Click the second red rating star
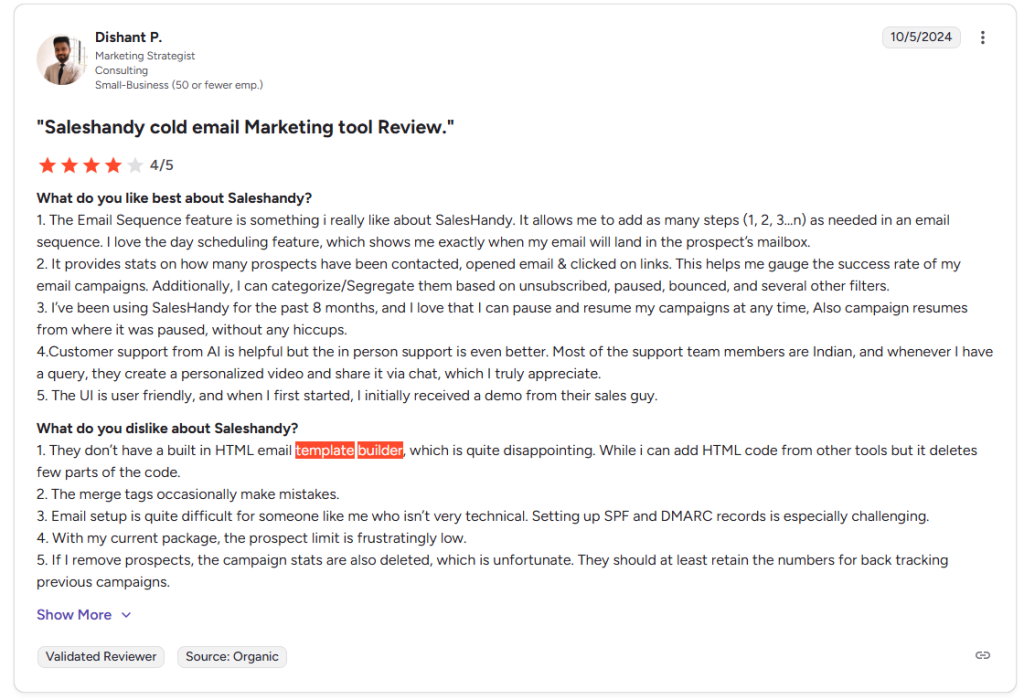Image resolution: width=1024 pixels, height=700 pixels. [69, 165]
